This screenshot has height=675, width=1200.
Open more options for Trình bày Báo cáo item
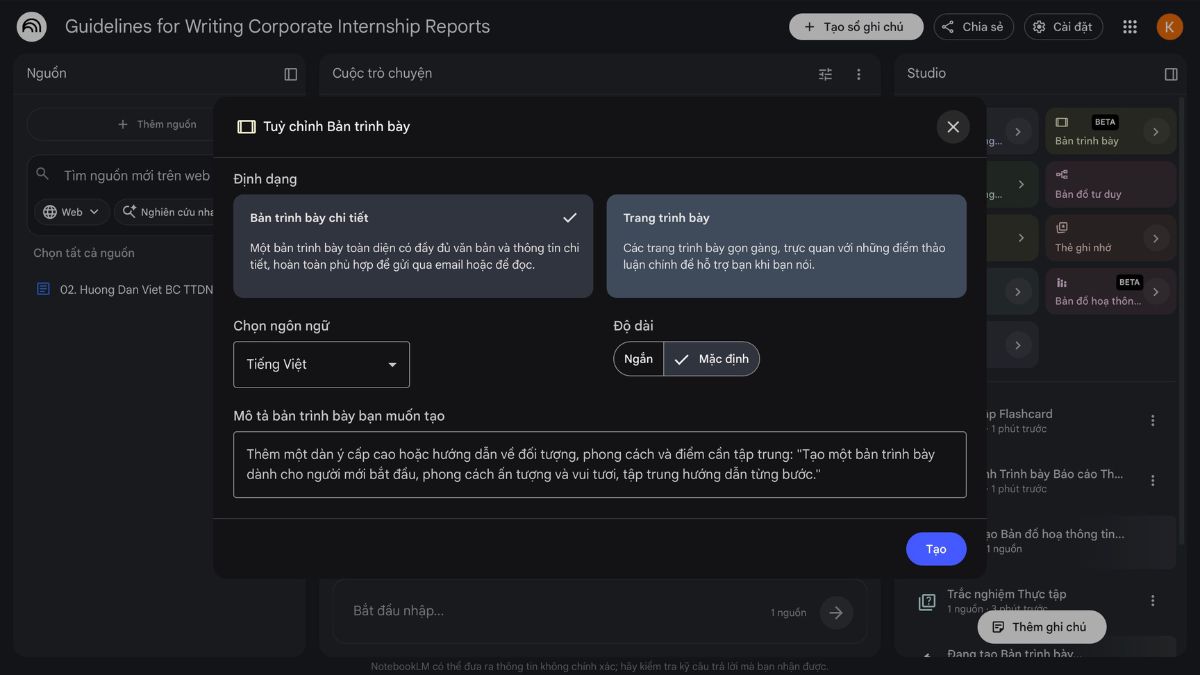tap(1152, 481)
